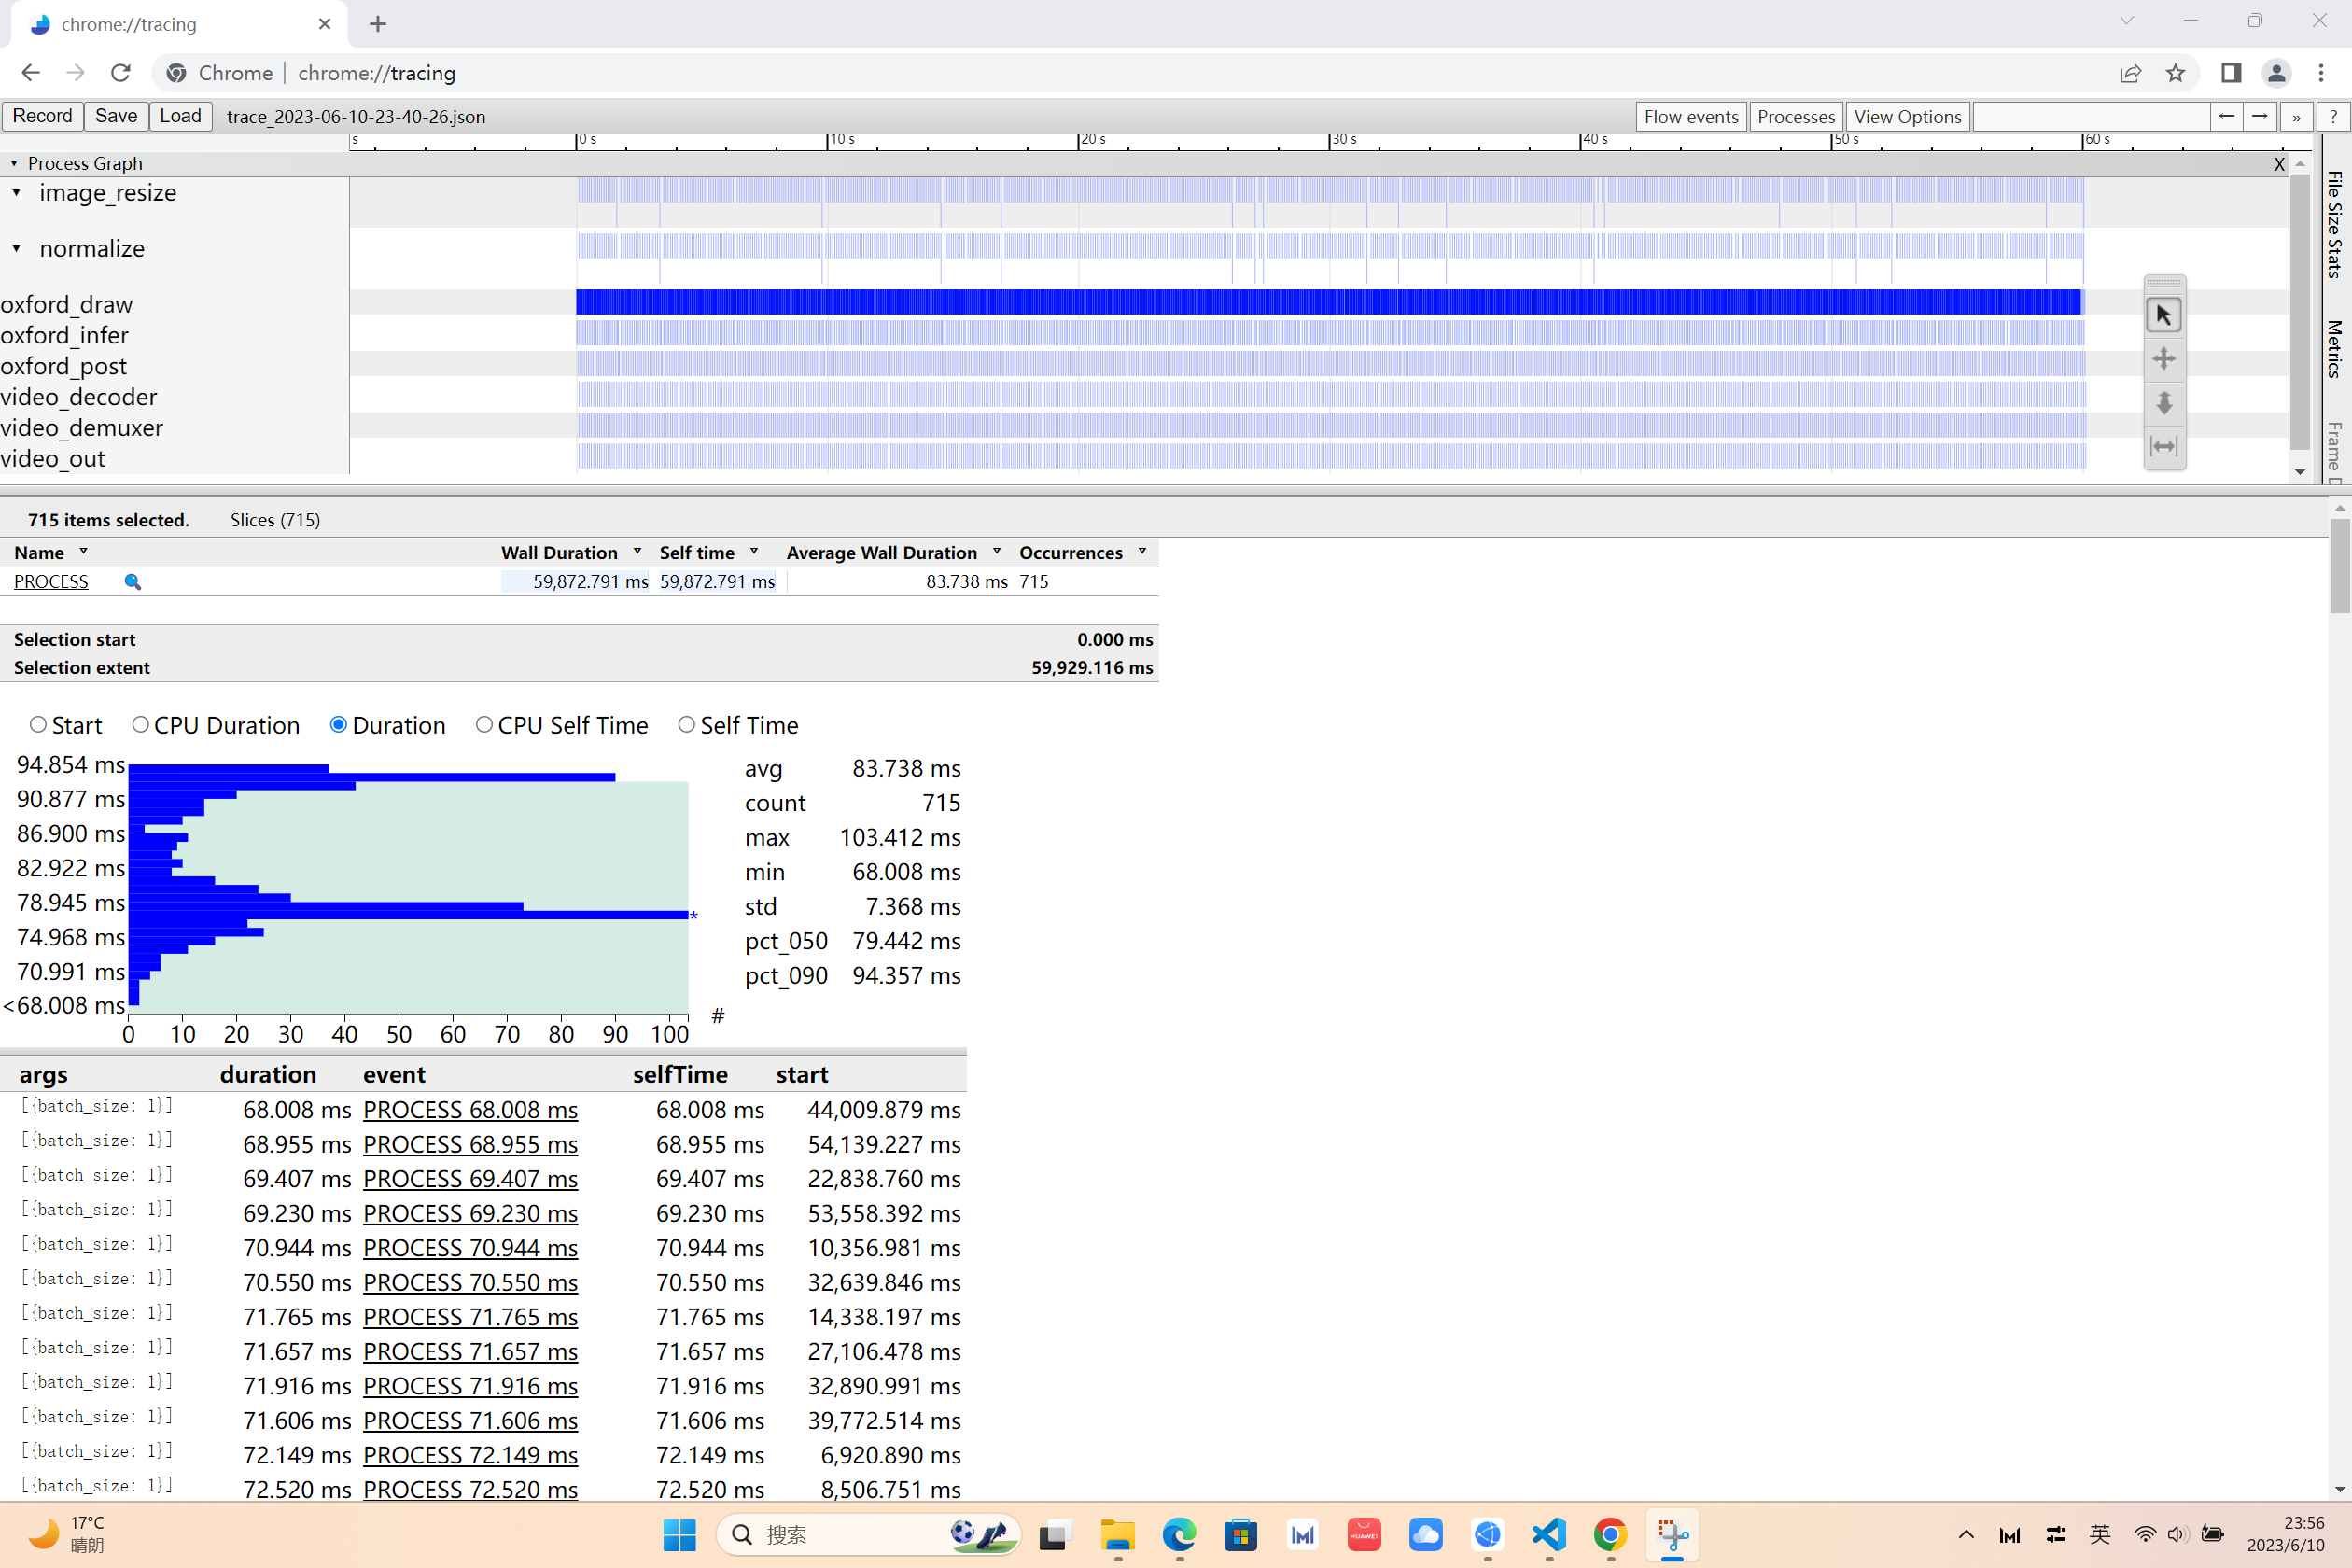Screen dimensions: 2352x1568
Task: Choose the Start radio option
Action: coord(38,725)
